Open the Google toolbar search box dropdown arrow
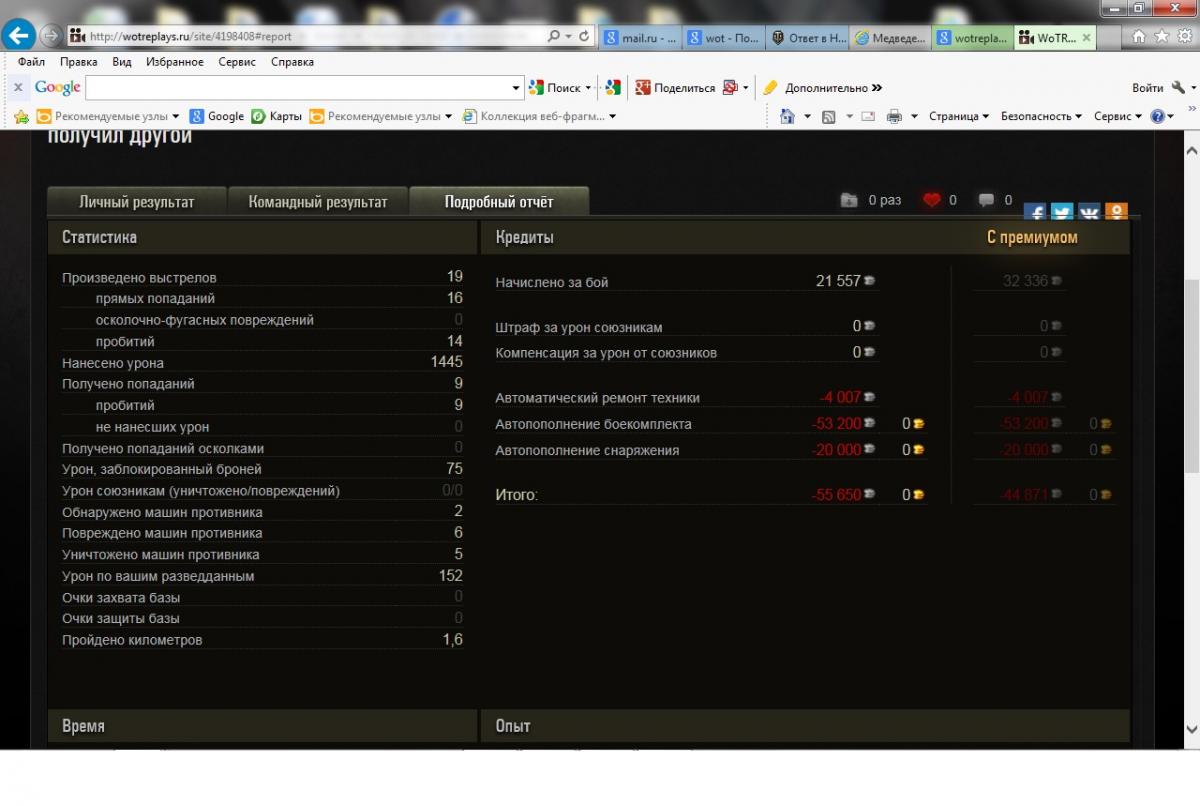1200x806 pixels. coord(516,88)
